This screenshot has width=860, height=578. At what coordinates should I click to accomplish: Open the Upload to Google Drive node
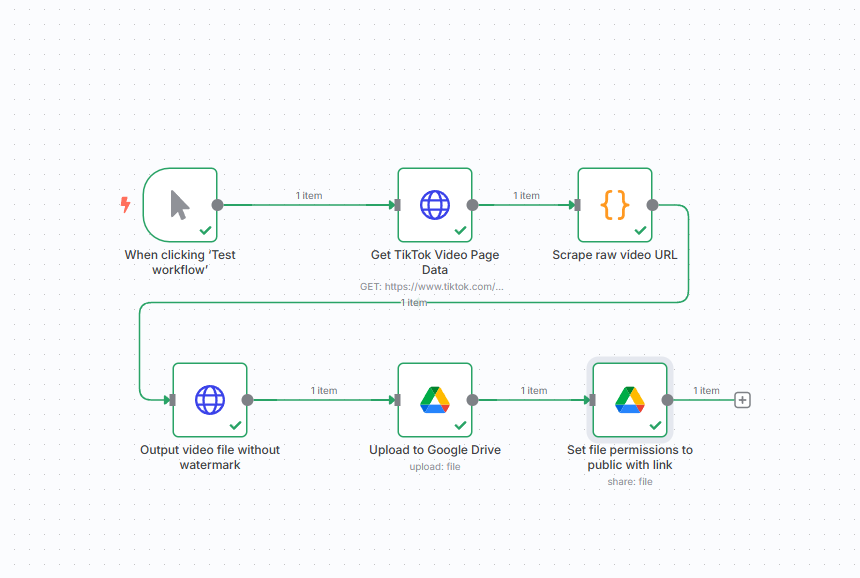[435, 400]
